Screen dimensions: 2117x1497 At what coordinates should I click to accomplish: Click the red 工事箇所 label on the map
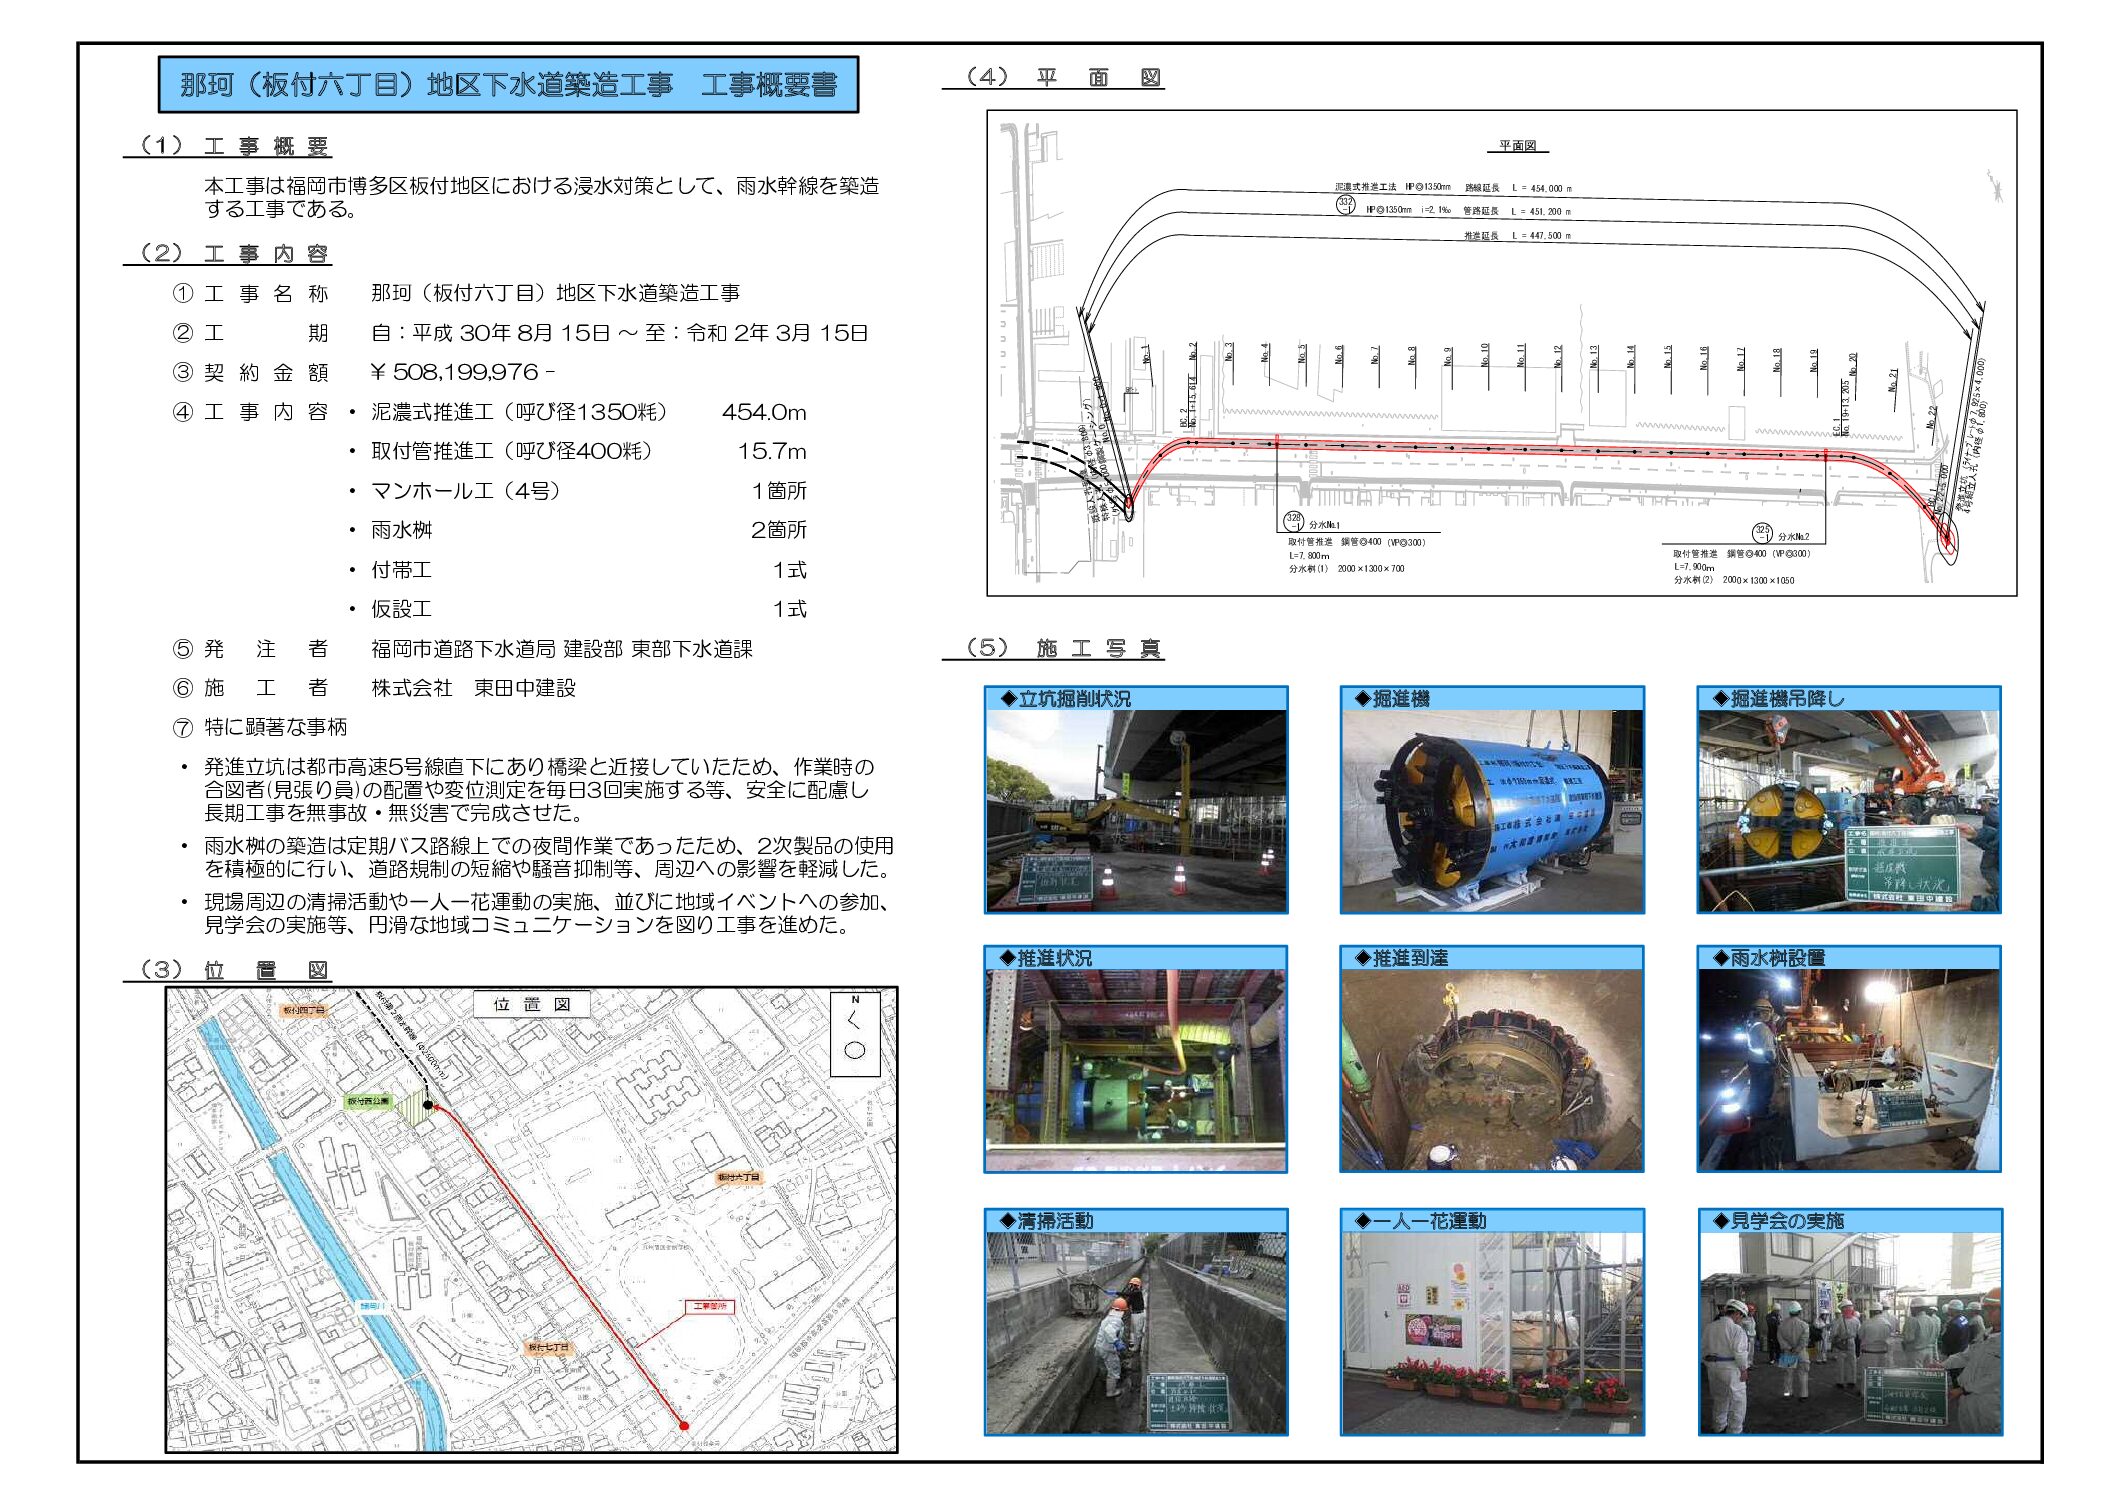click(710, 1306)
